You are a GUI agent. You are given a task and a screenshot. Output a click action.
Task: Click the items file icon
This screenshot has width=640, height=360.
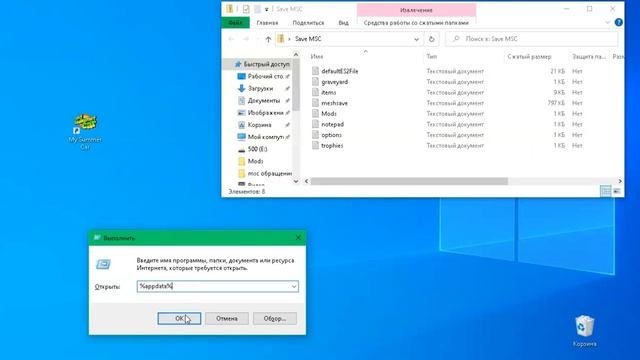pos(315,92)
